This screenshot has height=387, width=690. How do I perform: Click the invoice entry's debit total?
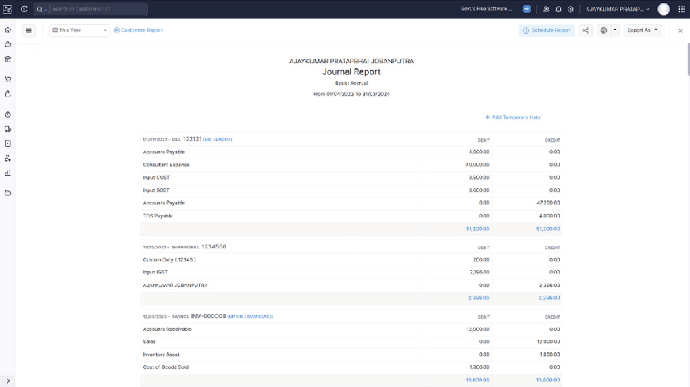477,380
